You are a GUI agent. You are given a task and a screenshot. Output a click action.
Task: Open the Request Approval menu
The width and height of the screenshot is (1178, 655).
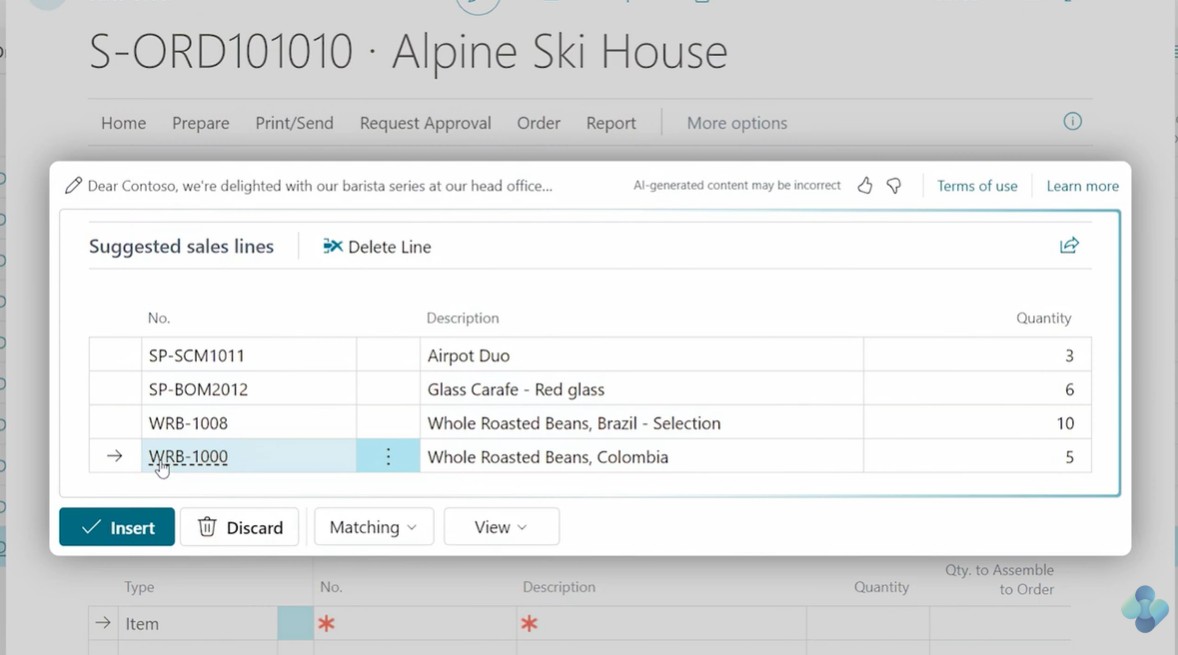[x=425, y=122]
